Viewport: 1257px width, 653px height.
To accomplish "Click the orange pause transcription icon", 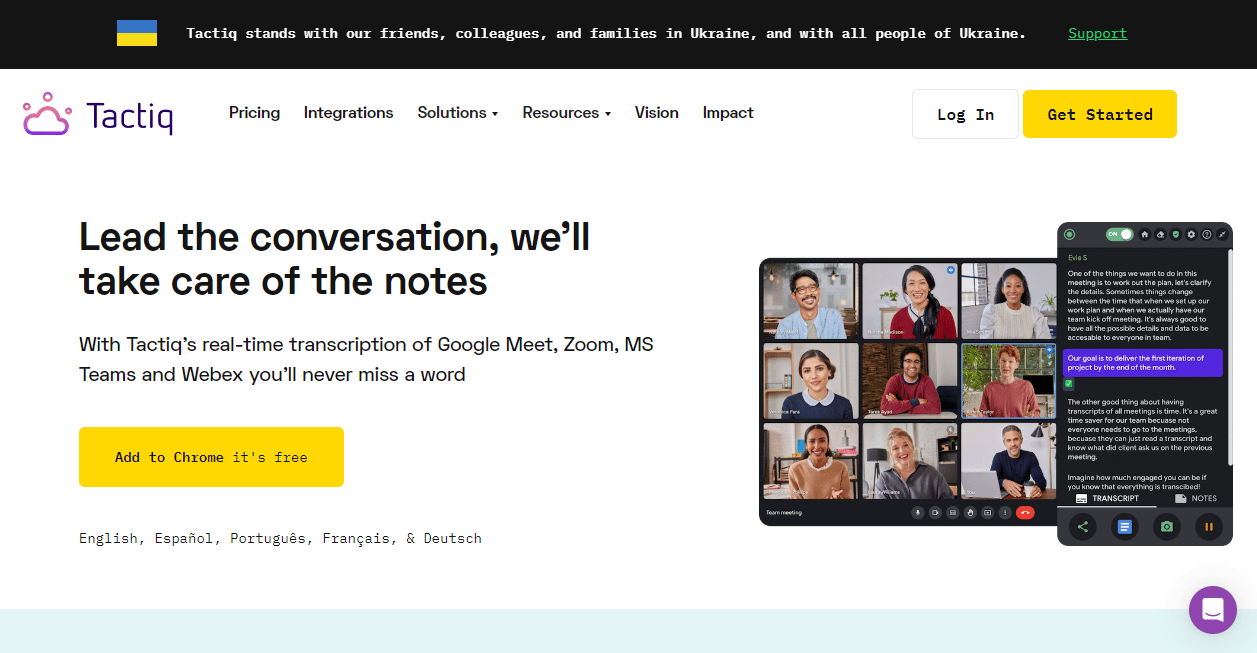I will tap(1209, 526).
